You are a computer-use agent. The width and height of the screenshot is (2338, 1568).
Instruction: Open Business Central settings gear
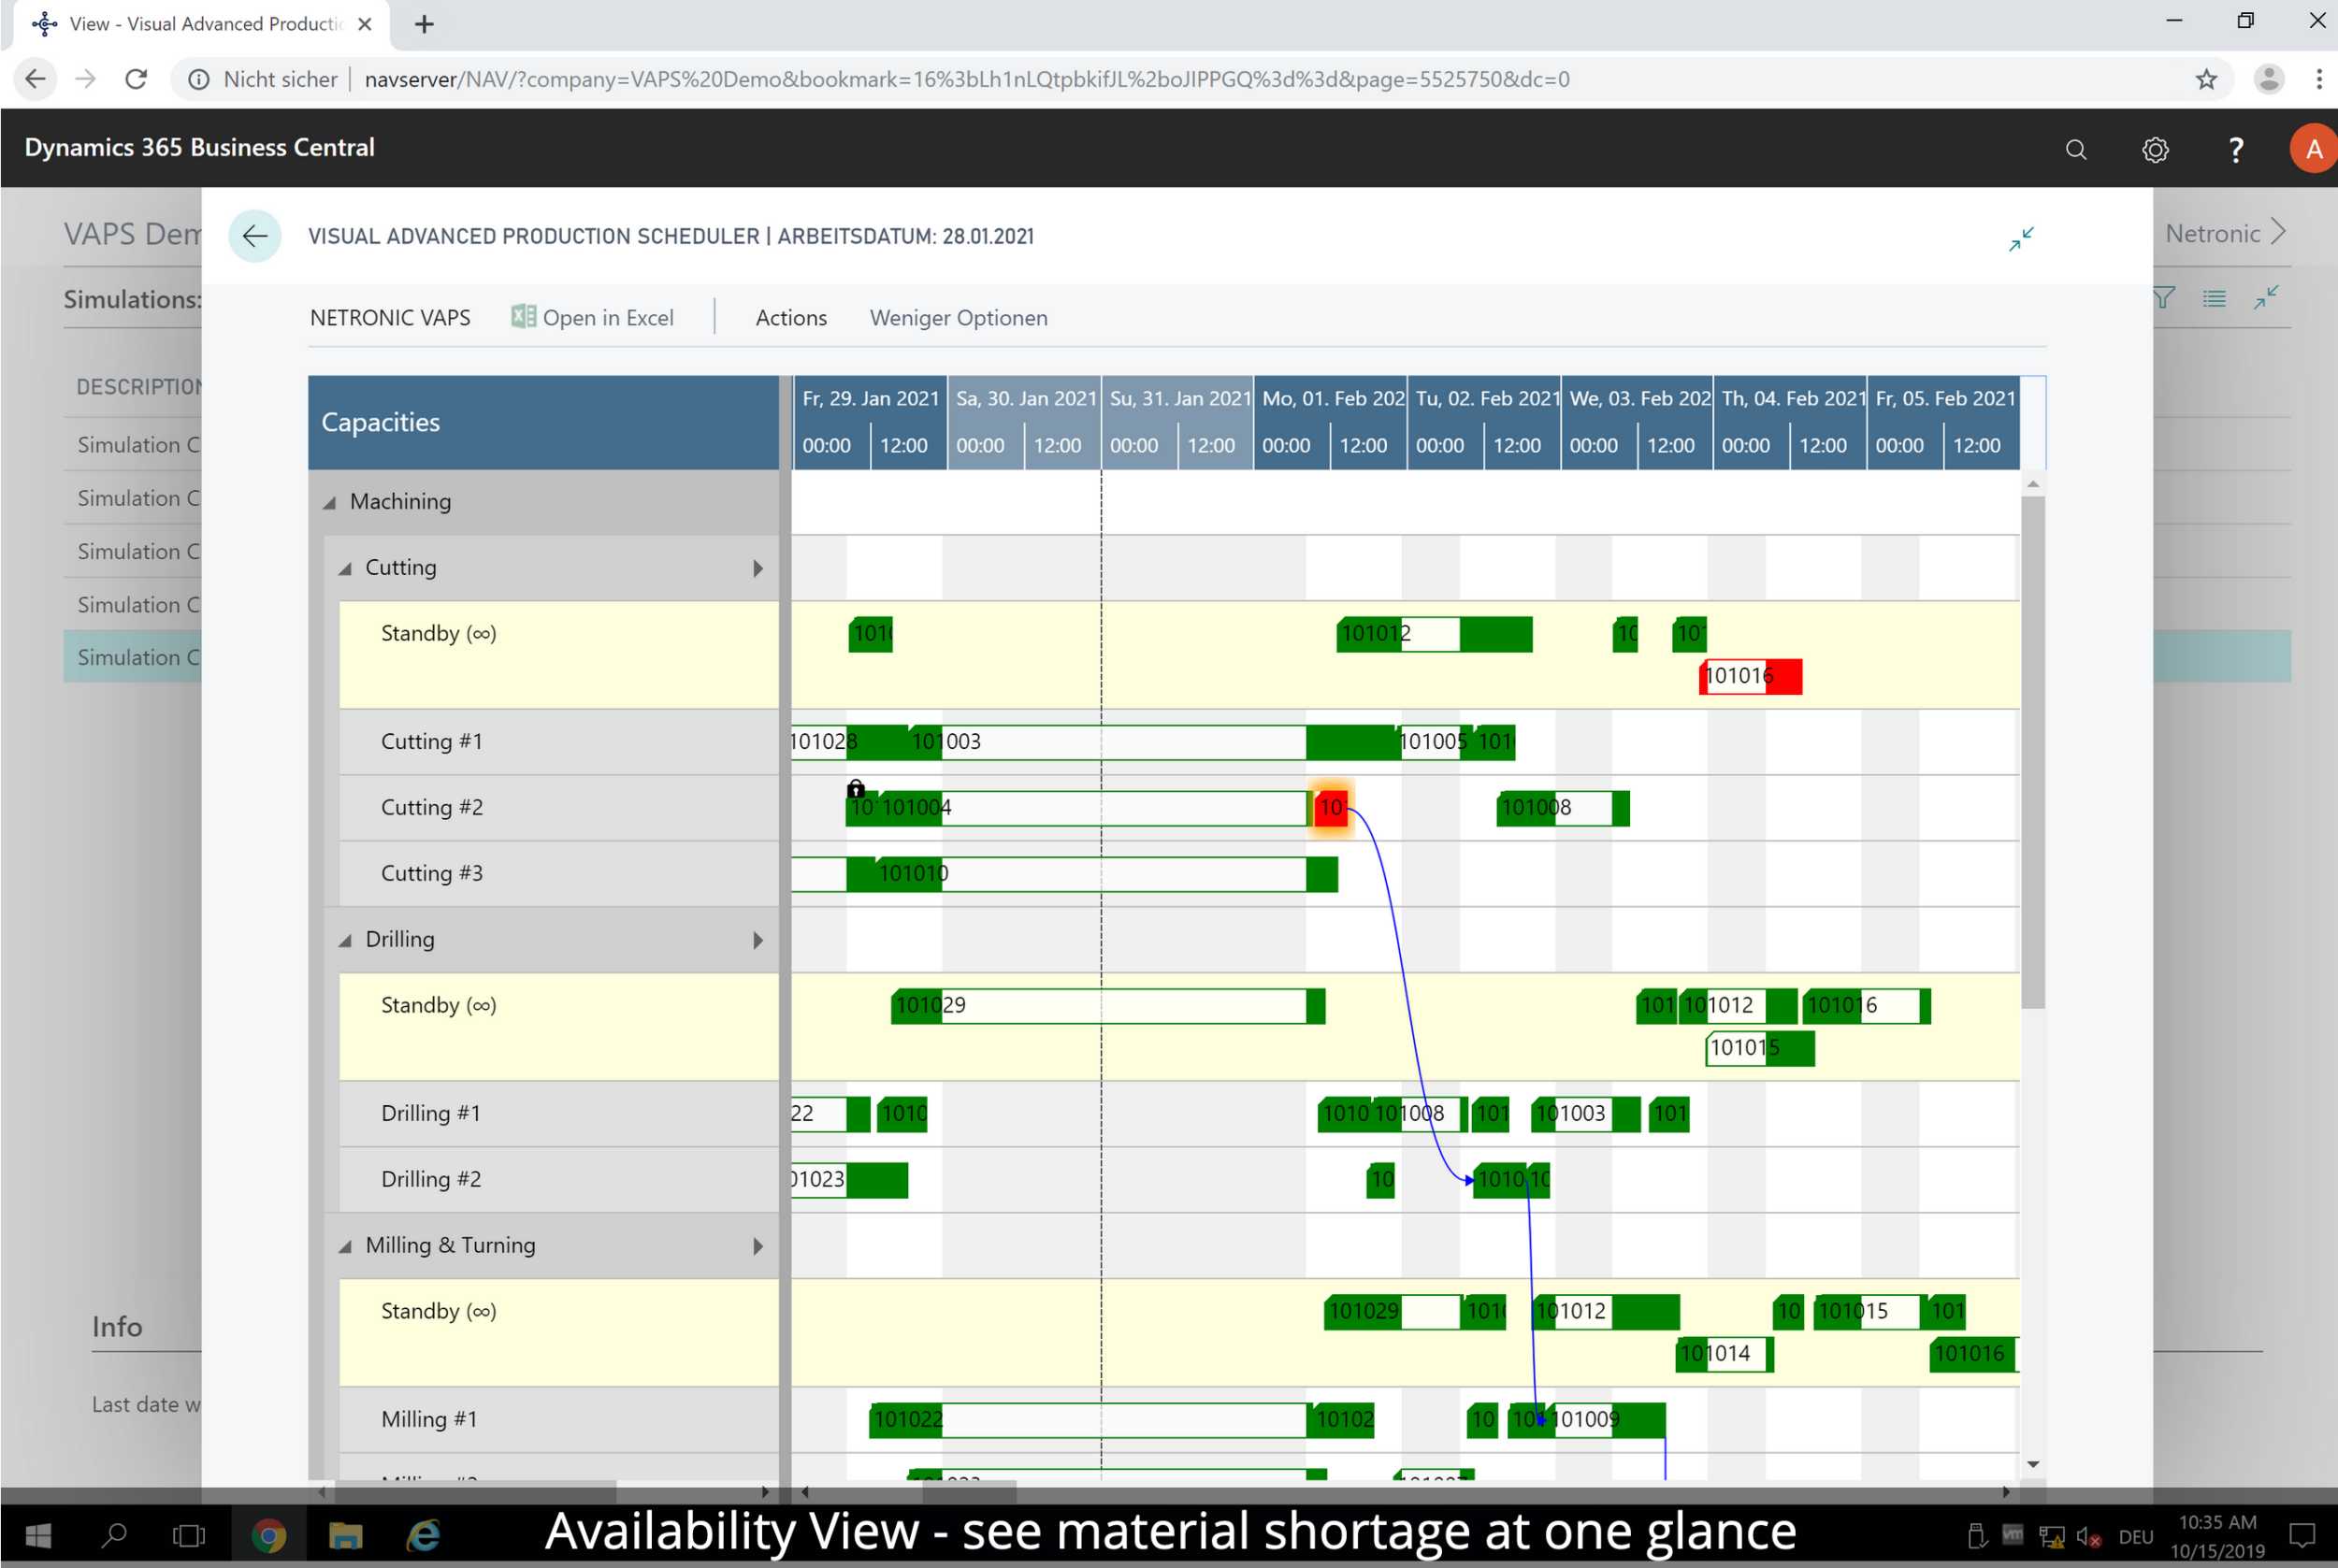2155,149
